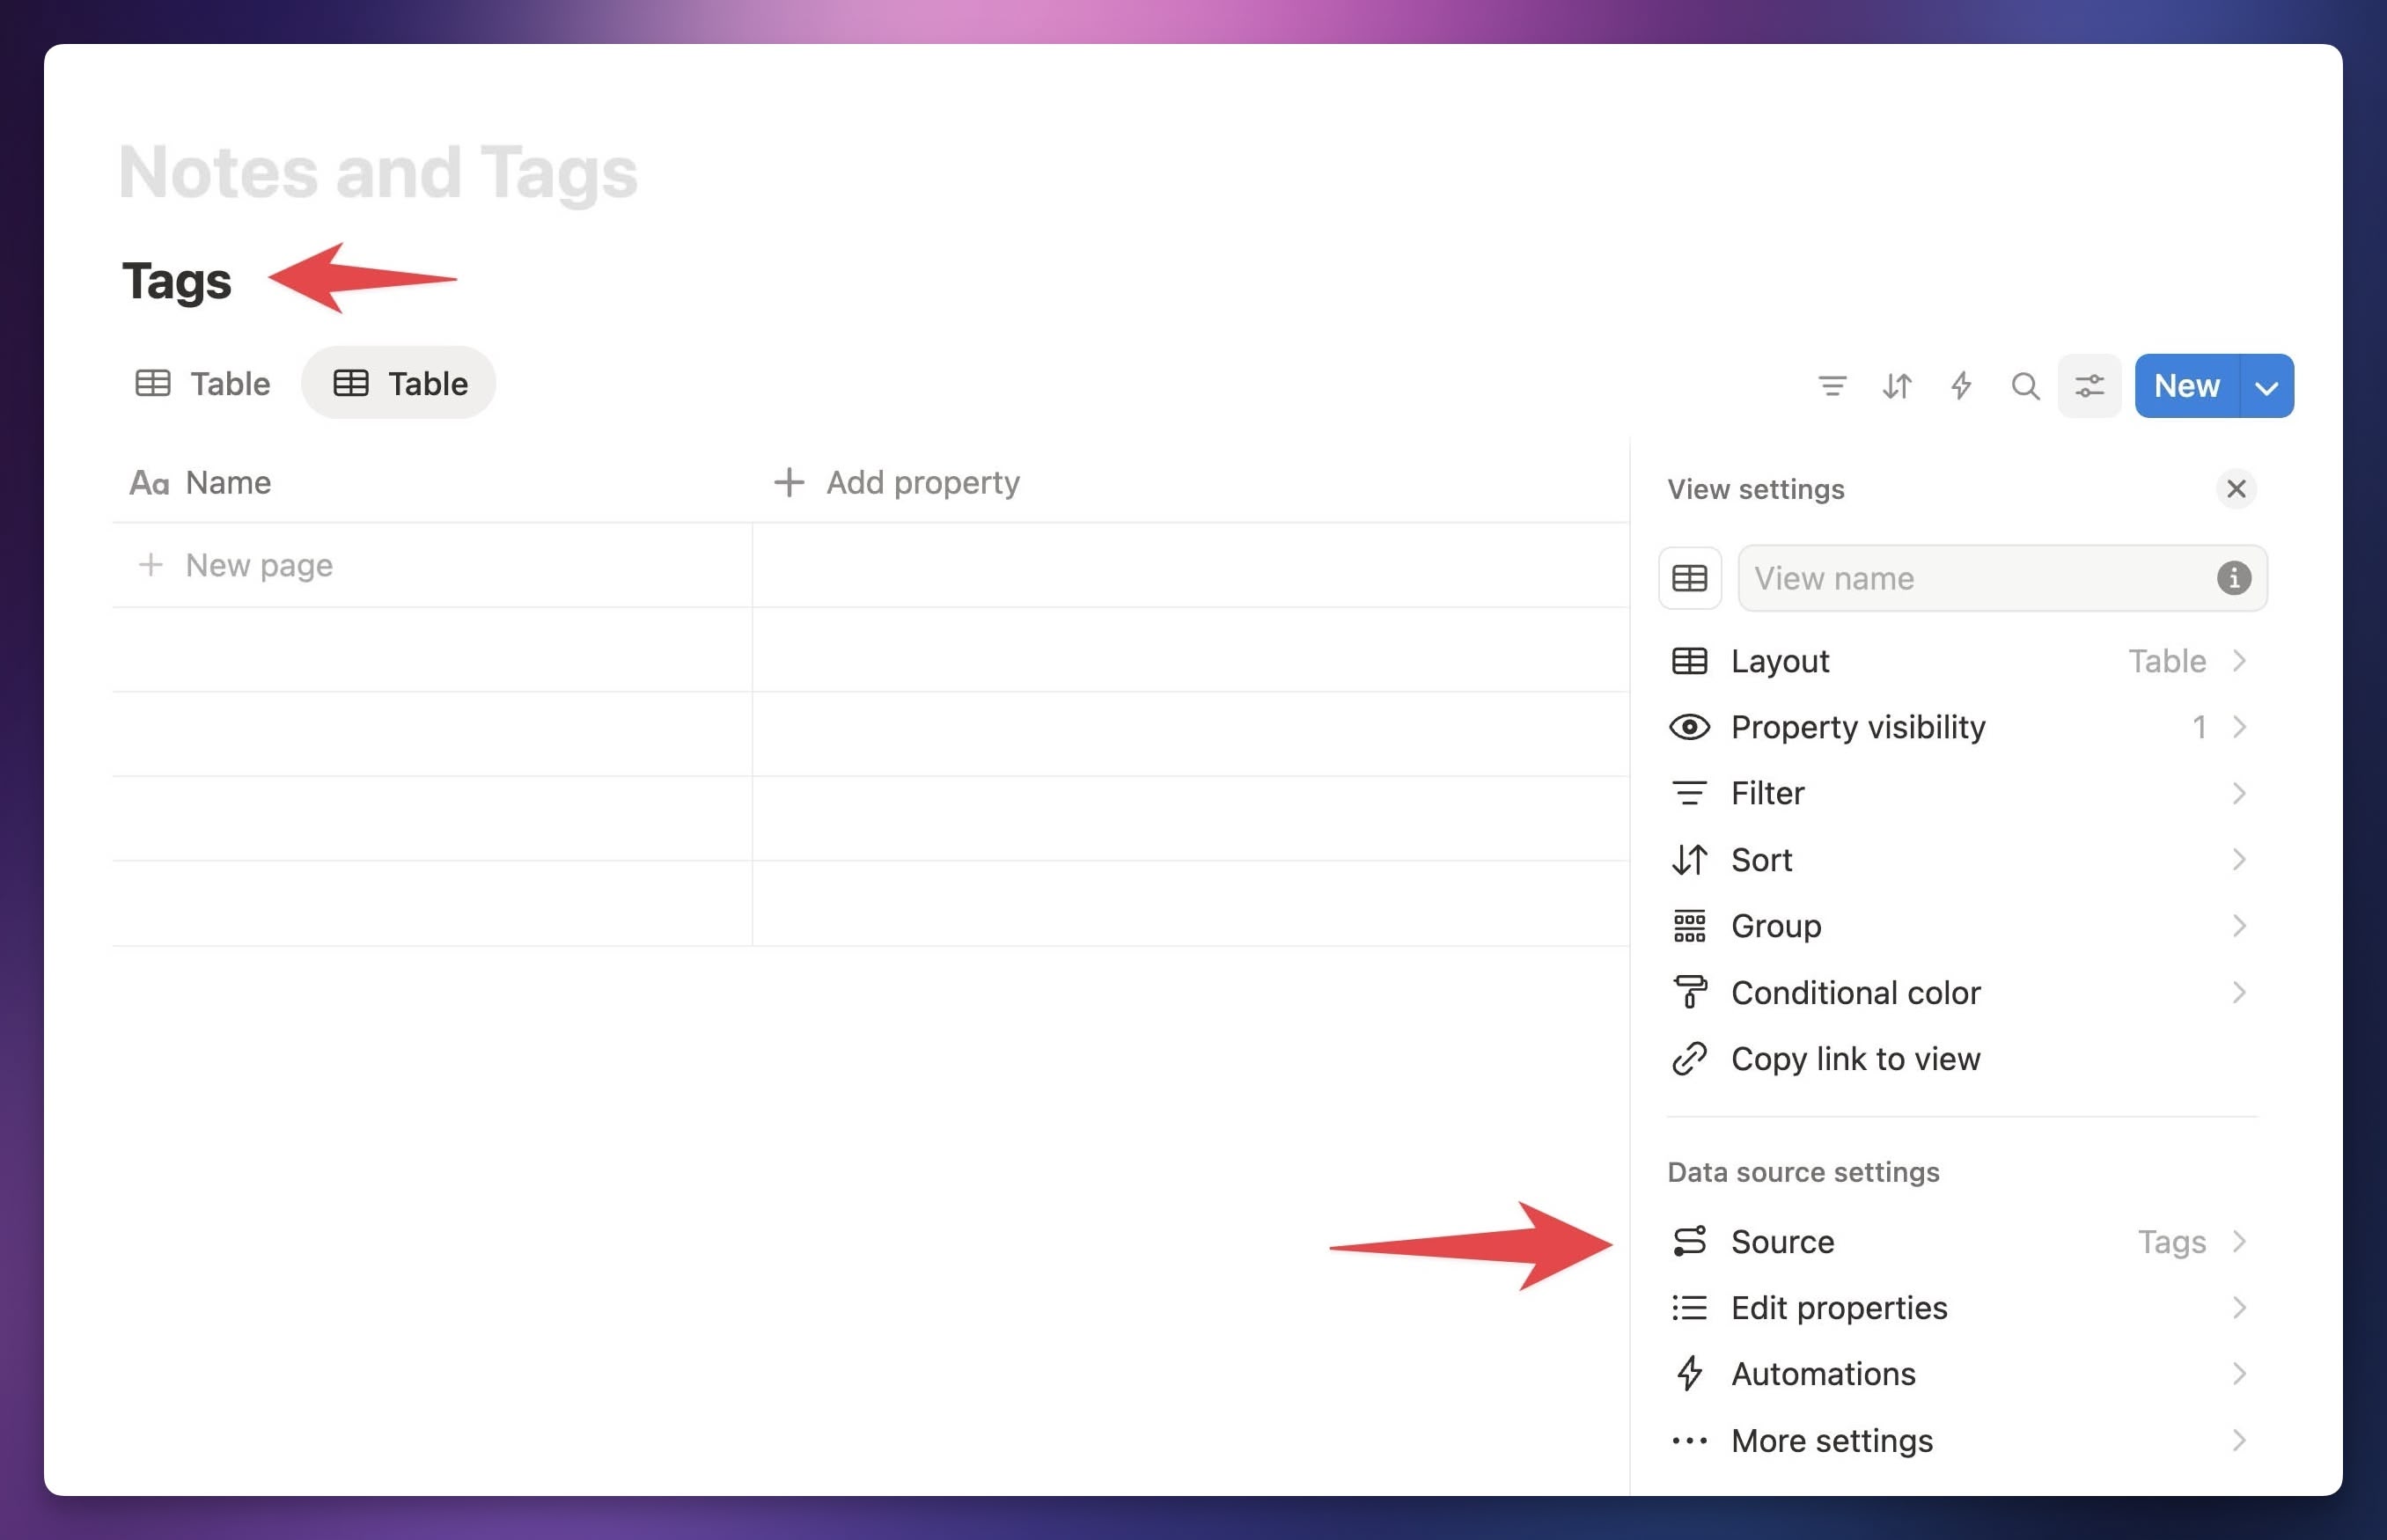
Task: Click the Source connector icon
Action: click(1689, 1242)
